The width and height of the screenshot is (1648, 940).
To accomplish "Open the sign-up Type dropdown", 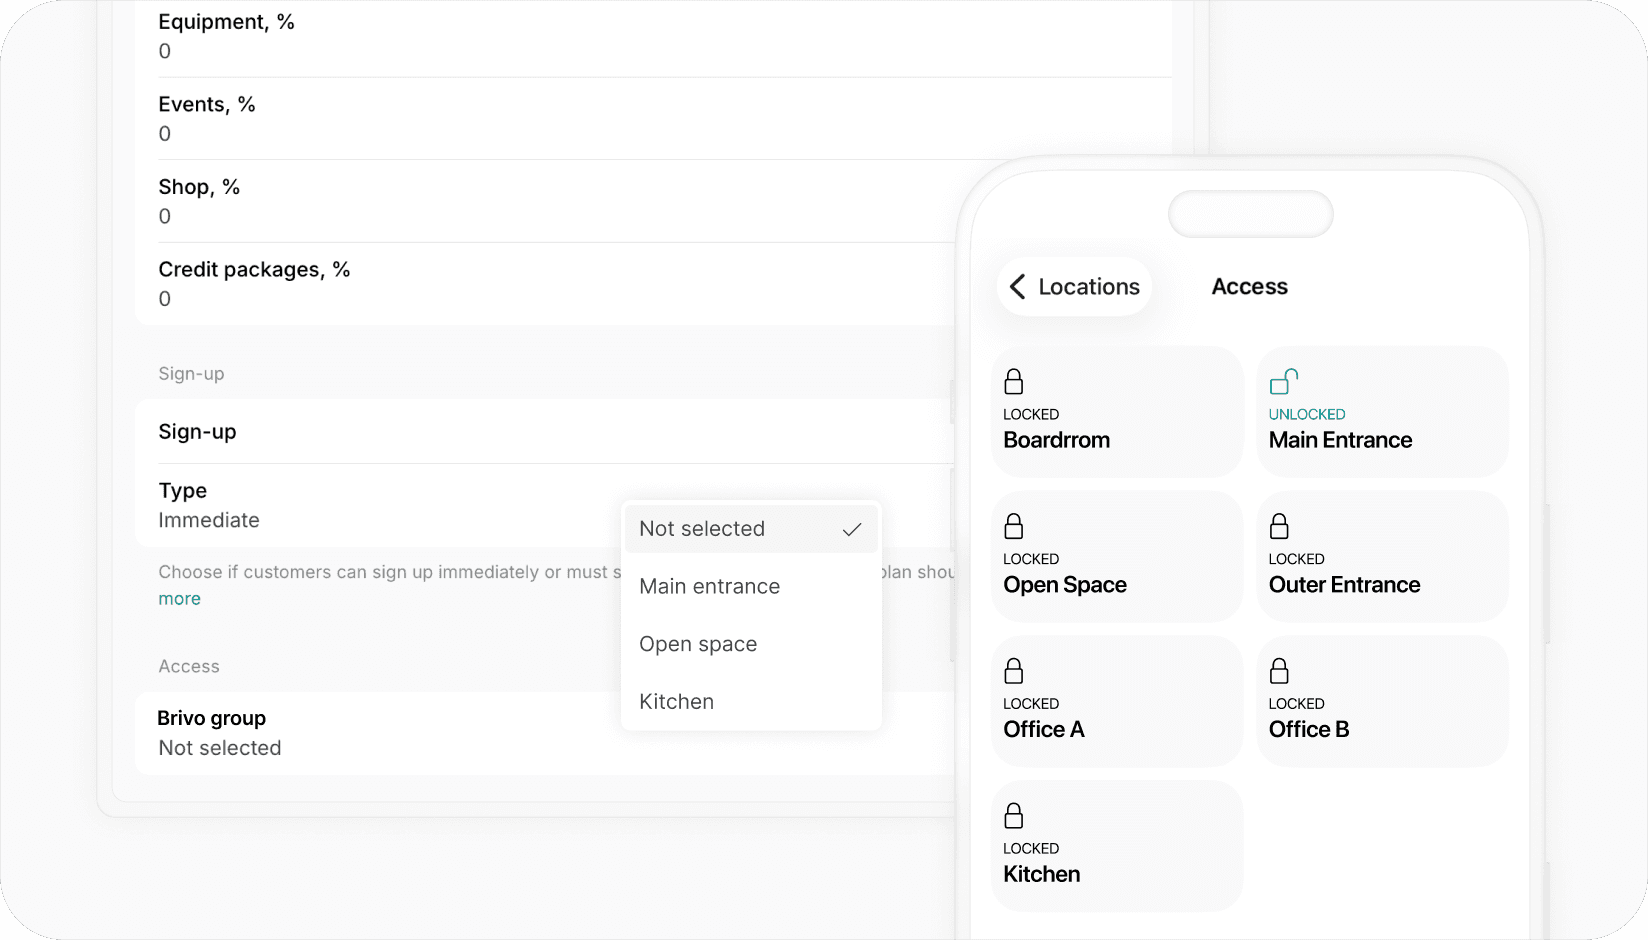I will (380, 506).
